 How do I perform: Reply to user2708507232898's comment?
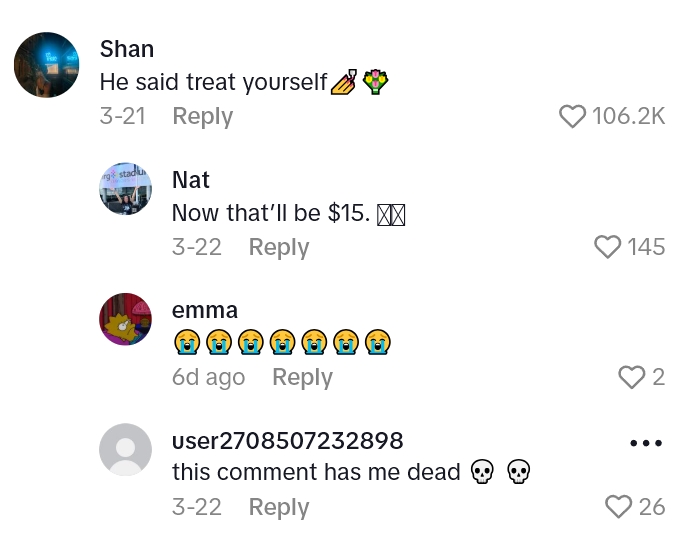point(278,507)
